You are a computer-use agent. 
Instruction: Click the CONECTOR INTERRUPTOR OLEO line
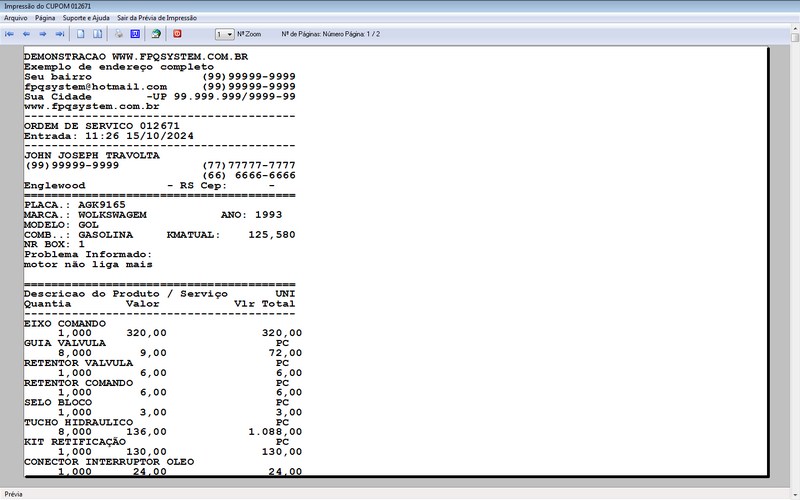coord(109,462)
